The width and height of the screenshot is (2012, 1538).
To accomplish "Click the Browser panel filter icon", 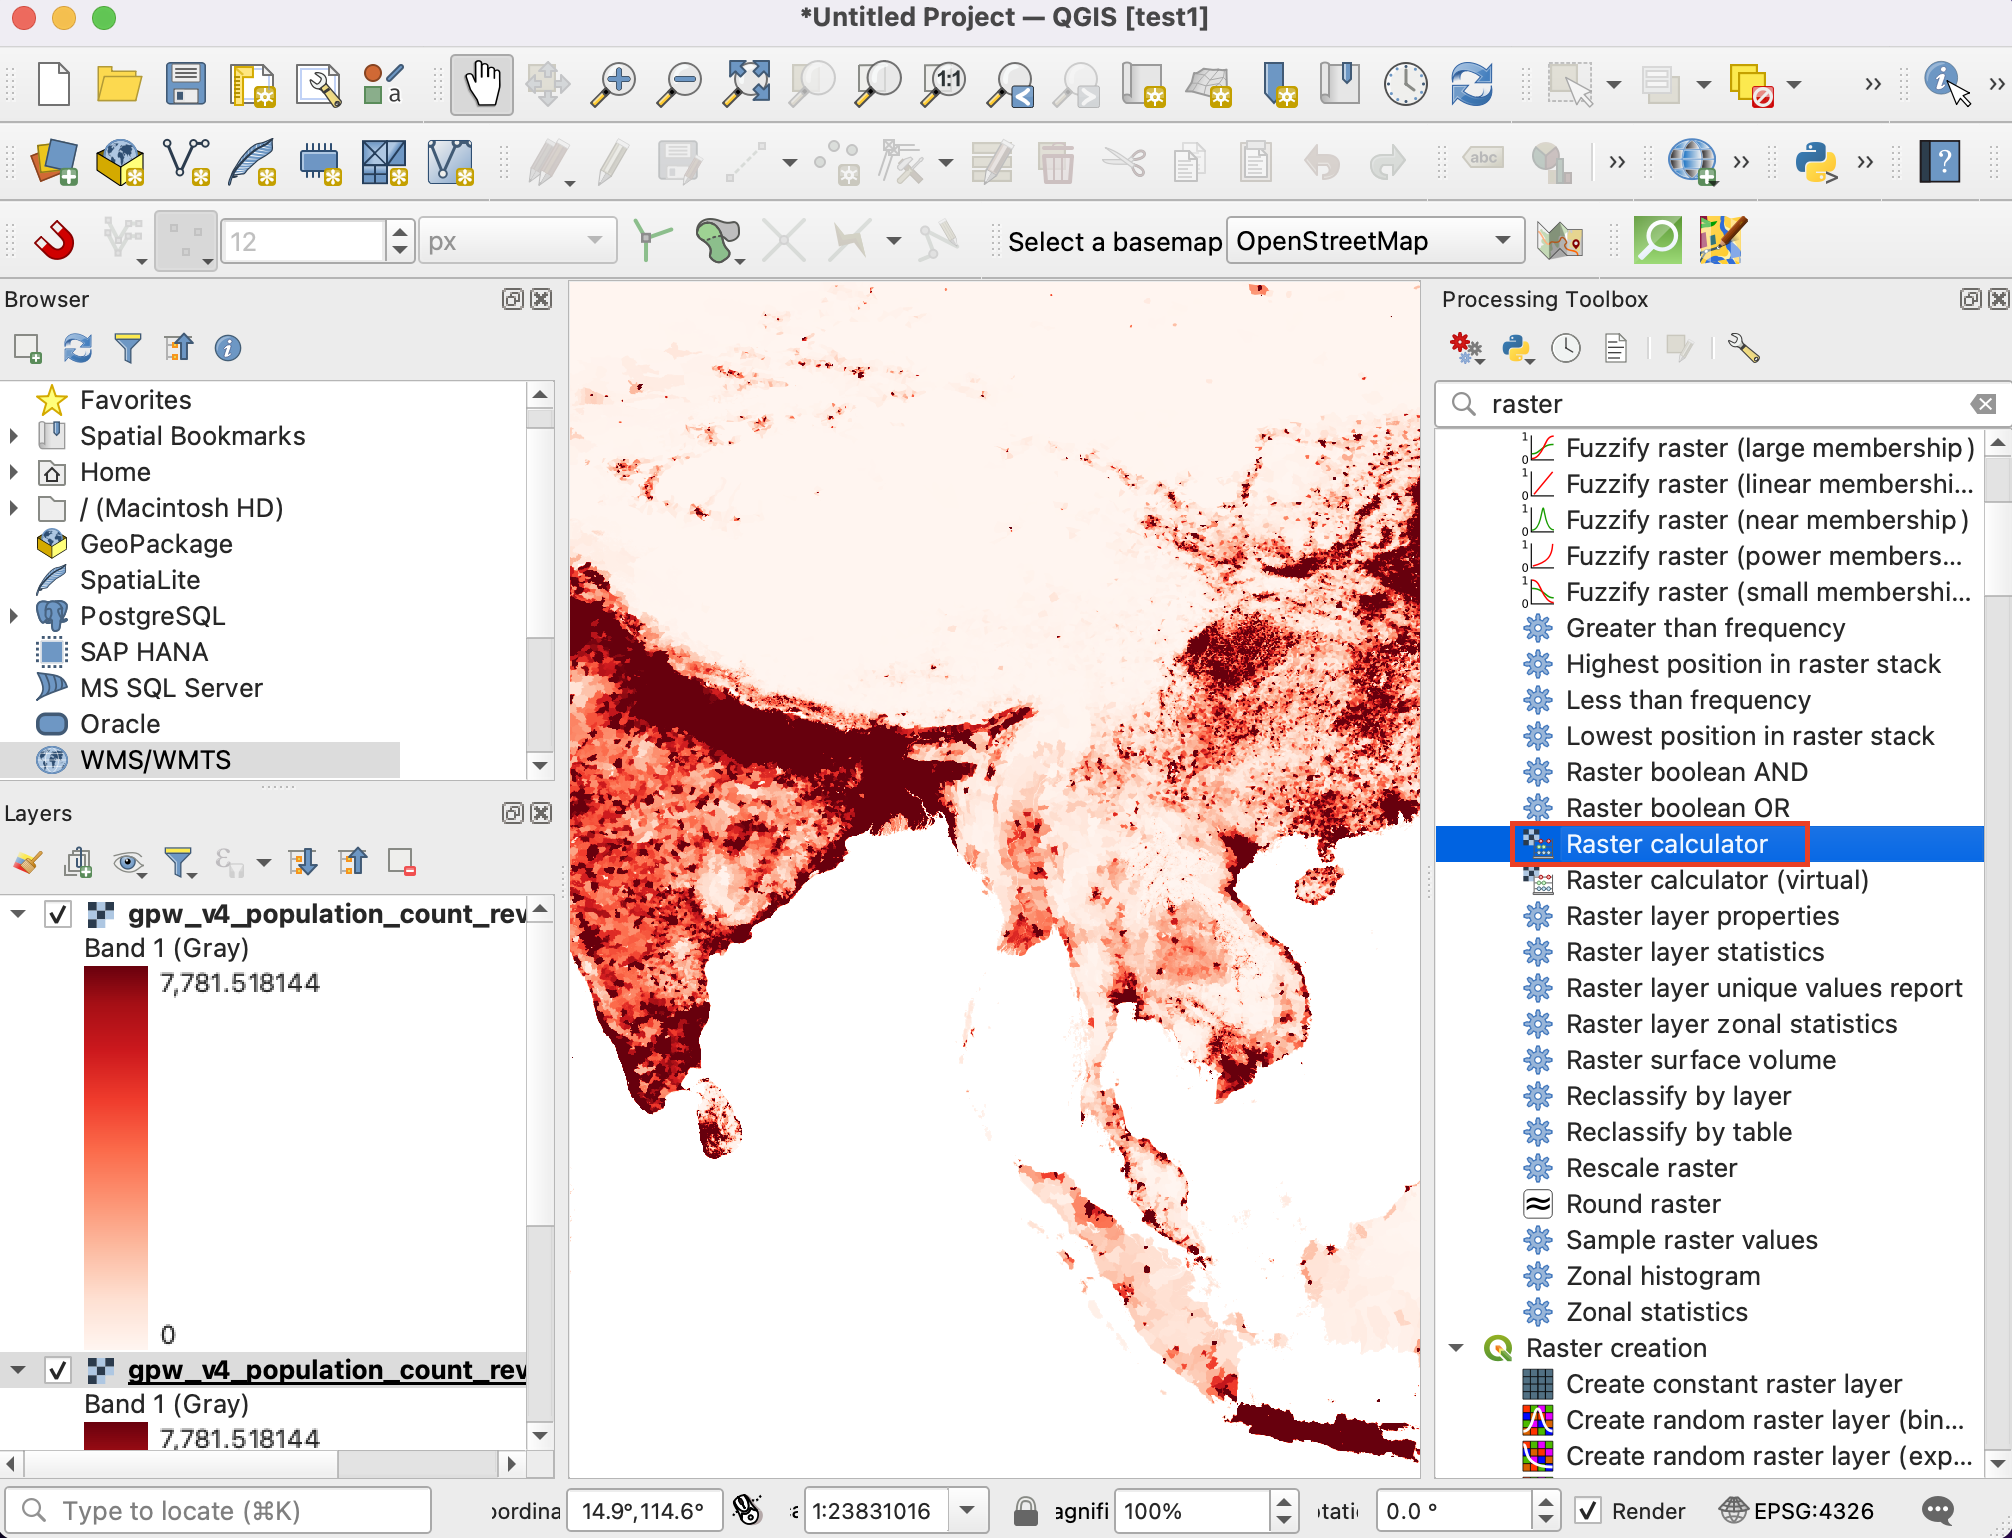I will coord(128,348).
